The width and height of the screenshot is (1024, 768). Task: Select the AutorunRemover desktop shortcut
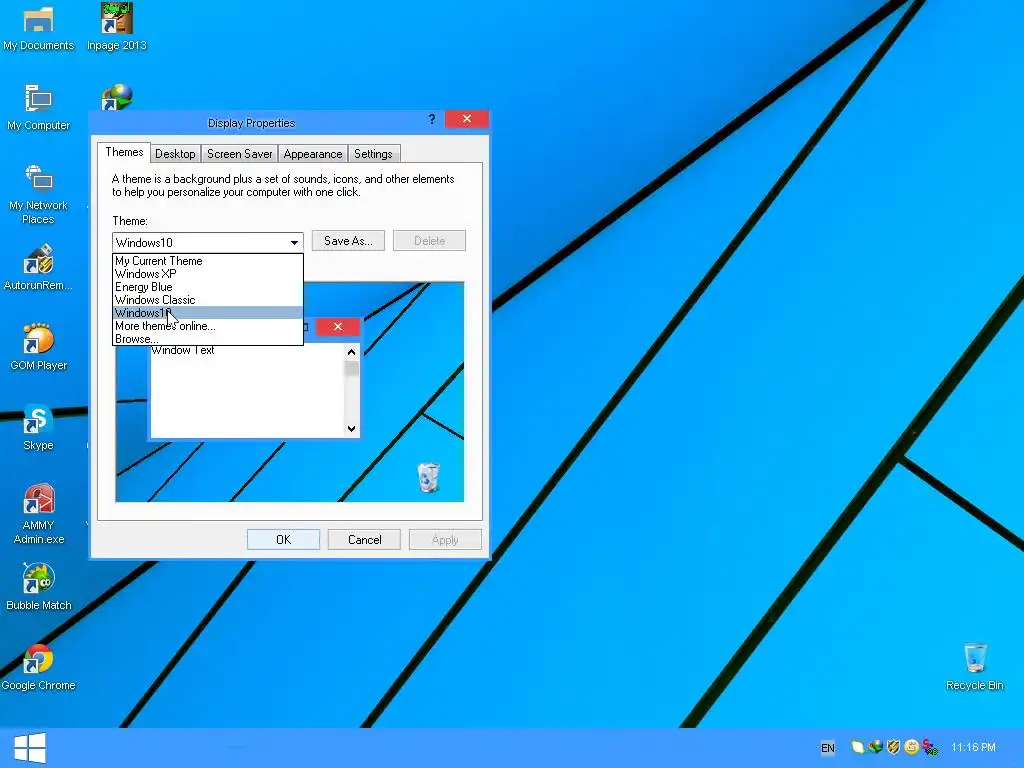click(38, 267)
